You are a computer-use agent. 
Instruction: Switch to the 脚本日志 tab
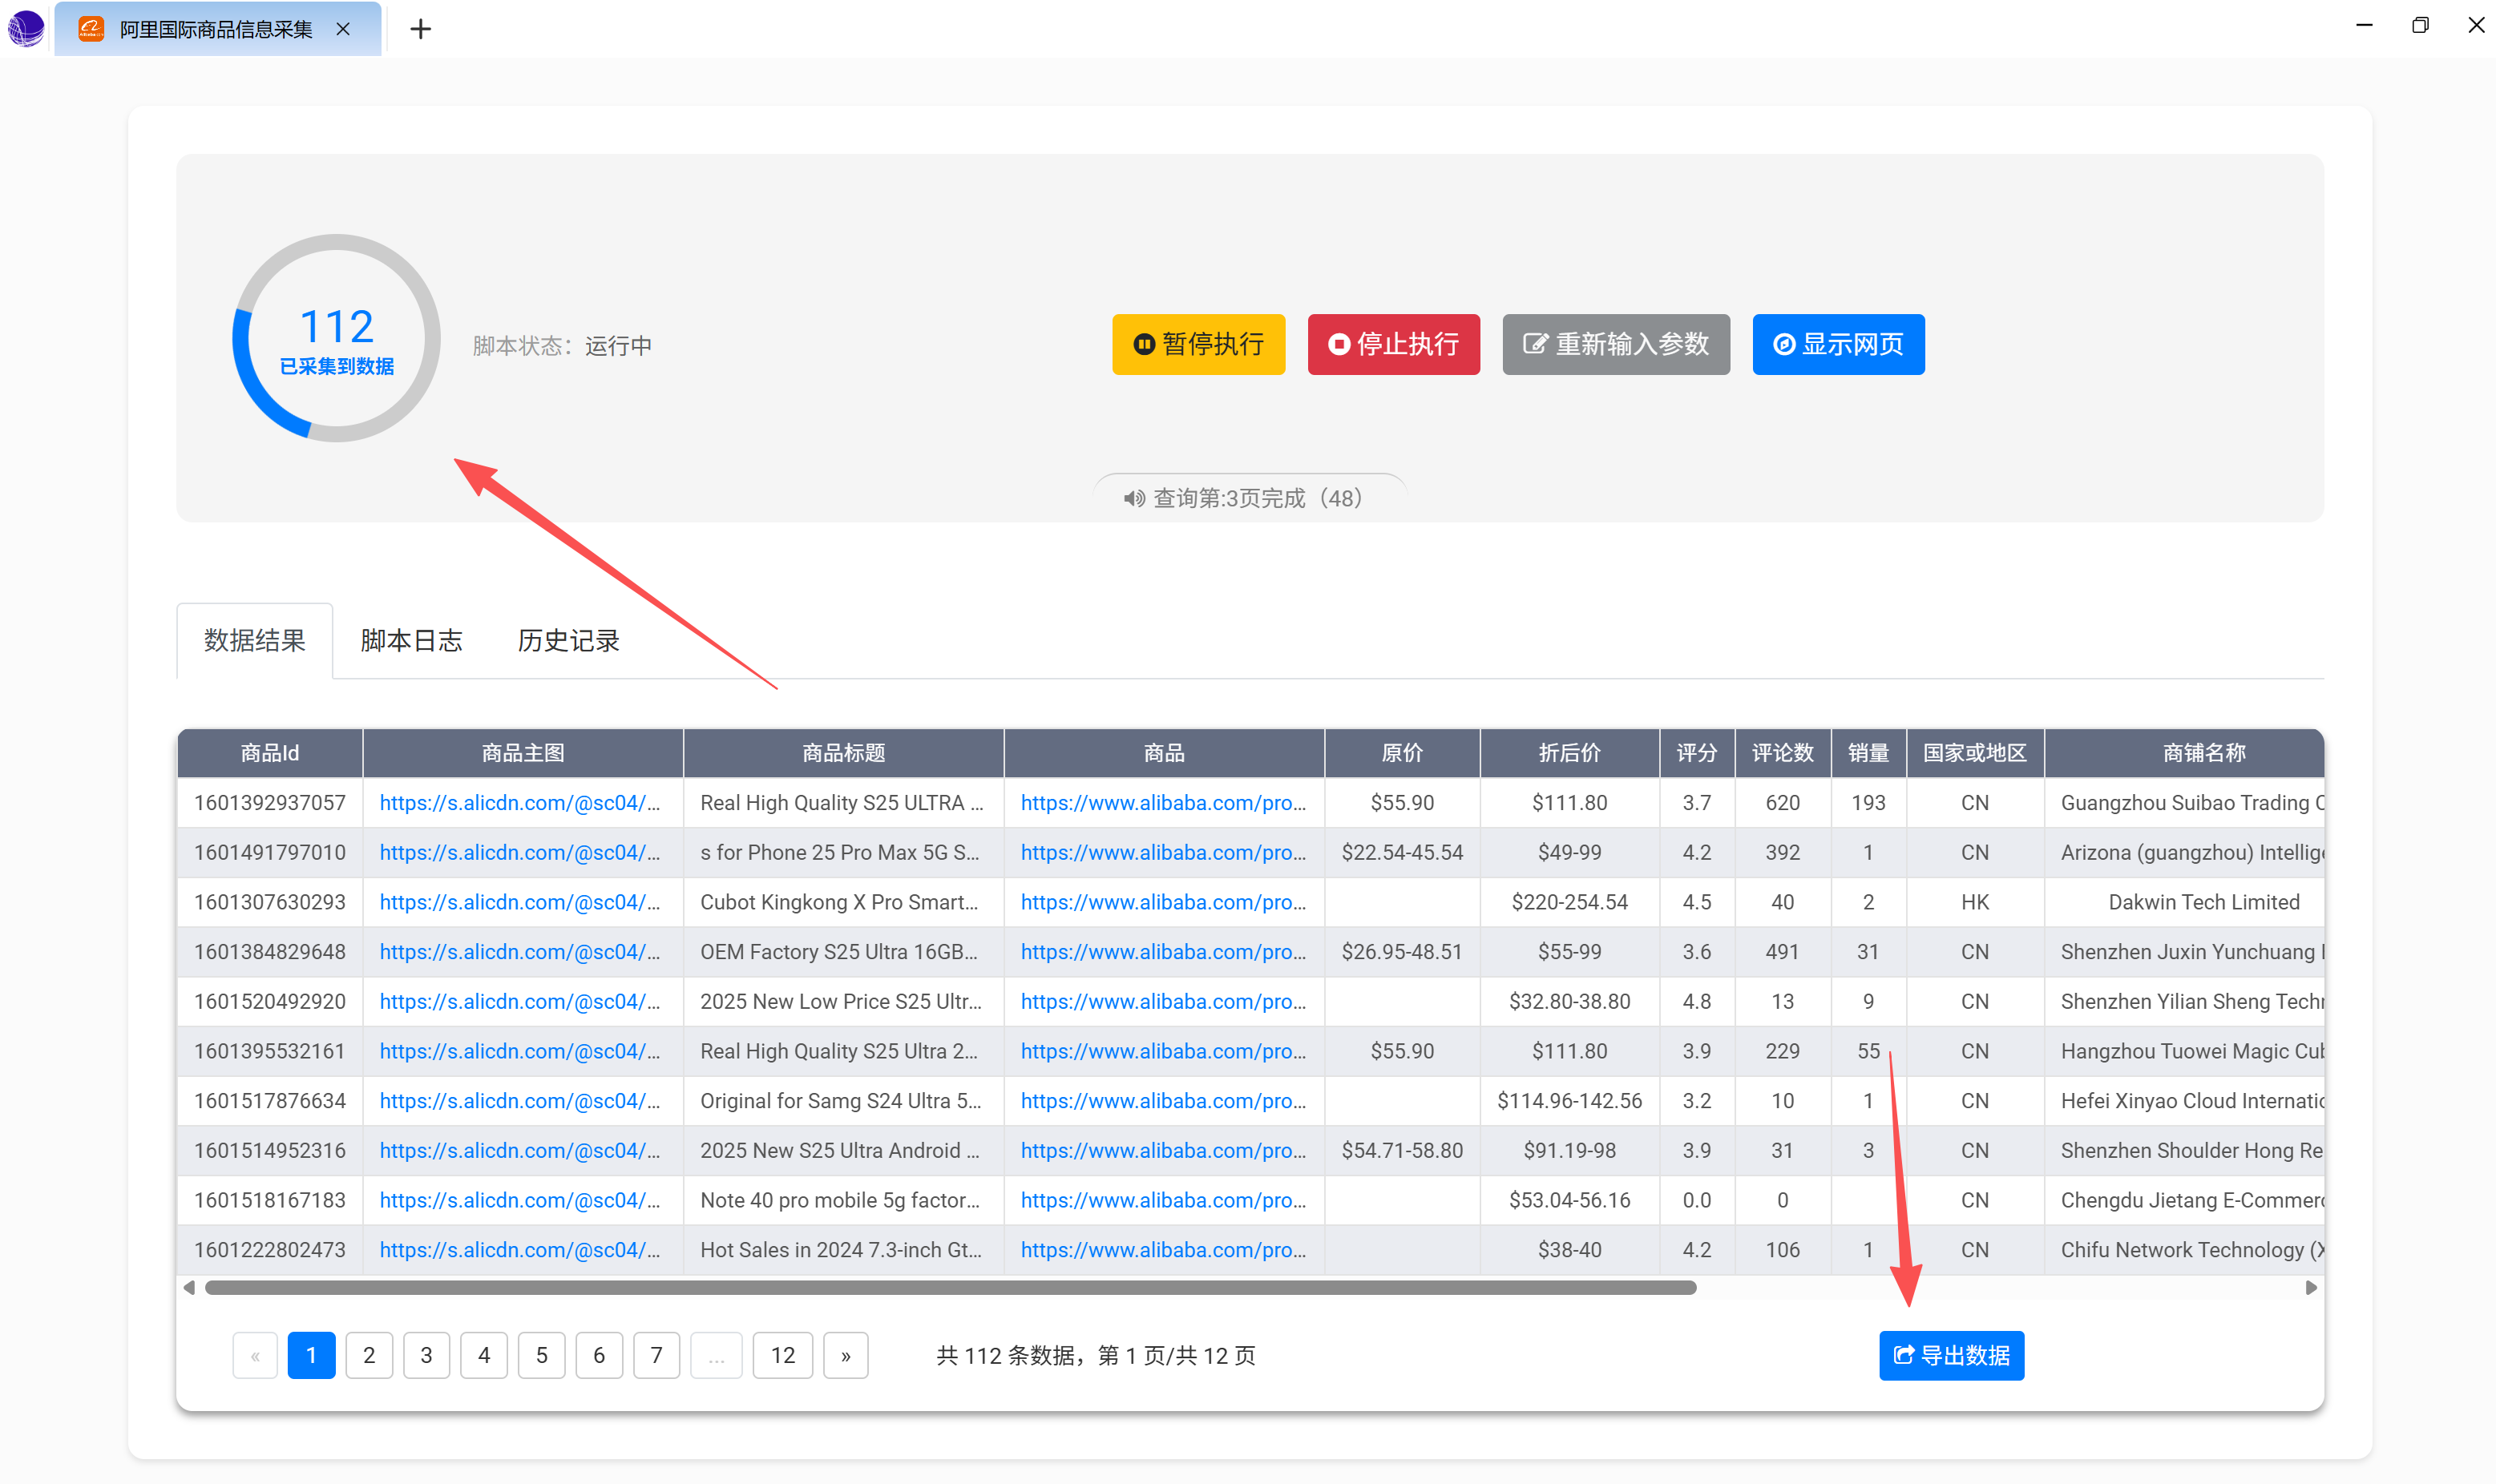point(411,640)
